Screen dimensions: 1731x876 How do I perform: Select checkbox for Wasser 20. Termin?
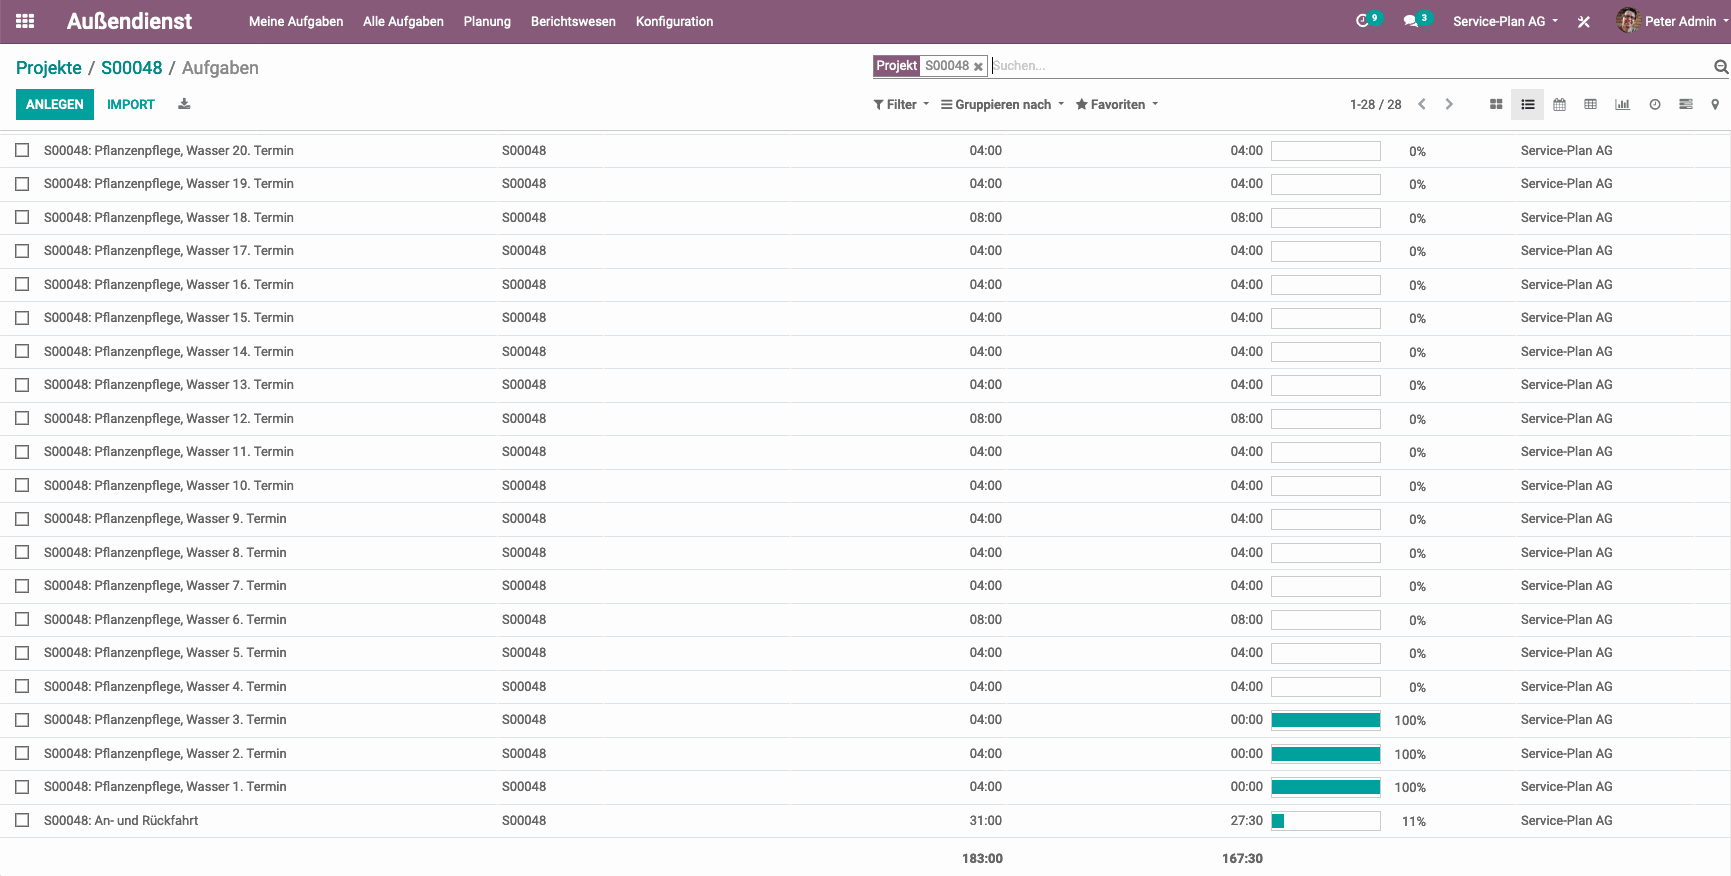[x=22, y=150]
